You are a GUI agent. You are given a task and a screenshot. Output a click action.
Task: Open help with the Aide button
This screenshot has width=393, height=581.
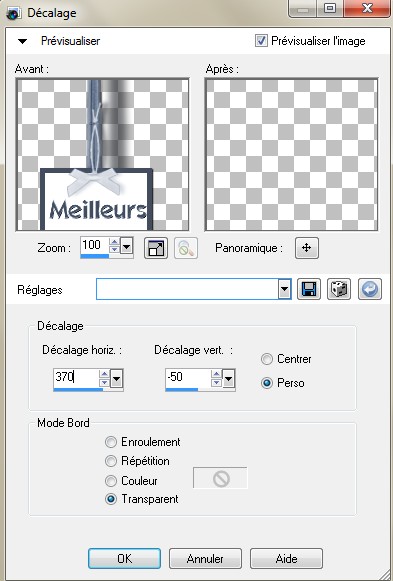(x=286, y=558)
